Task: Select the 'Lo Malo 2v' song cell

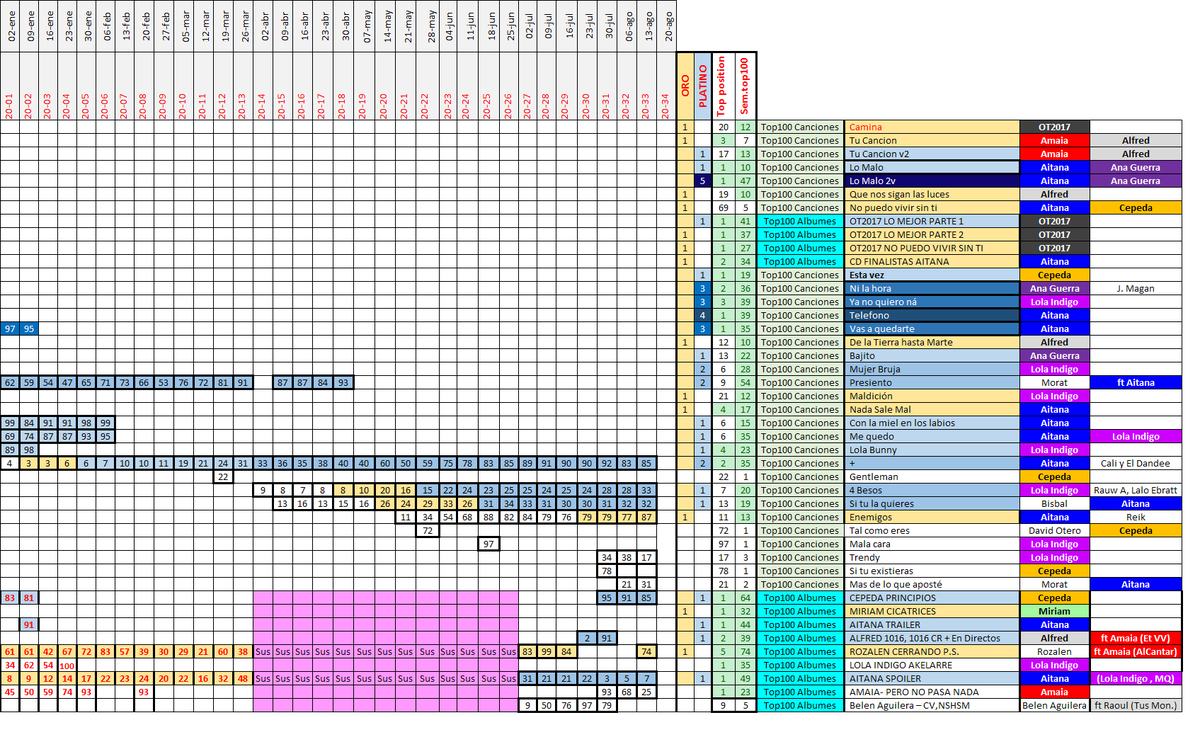Action: tap(931, 181)
